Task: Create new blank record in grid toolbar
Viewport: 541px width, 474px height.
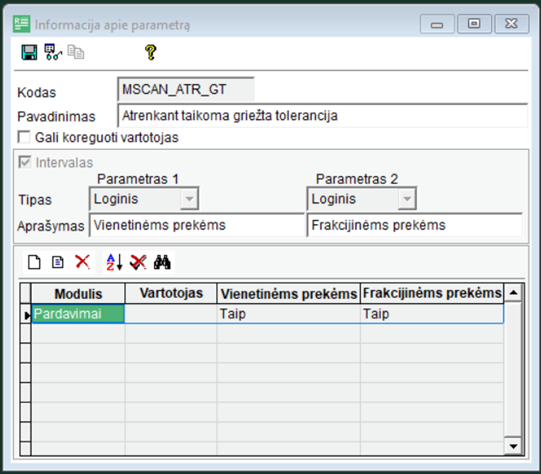Action: pyautogui.click(x=34, y=262)
